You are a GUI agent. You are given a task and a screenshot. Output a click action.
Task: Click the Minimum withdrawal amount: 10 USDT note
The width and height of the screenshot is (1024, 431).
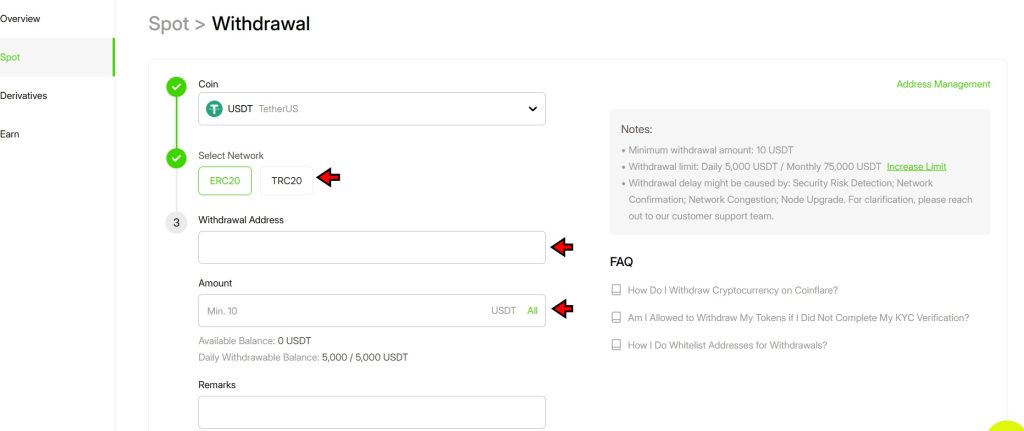(711, 150)
